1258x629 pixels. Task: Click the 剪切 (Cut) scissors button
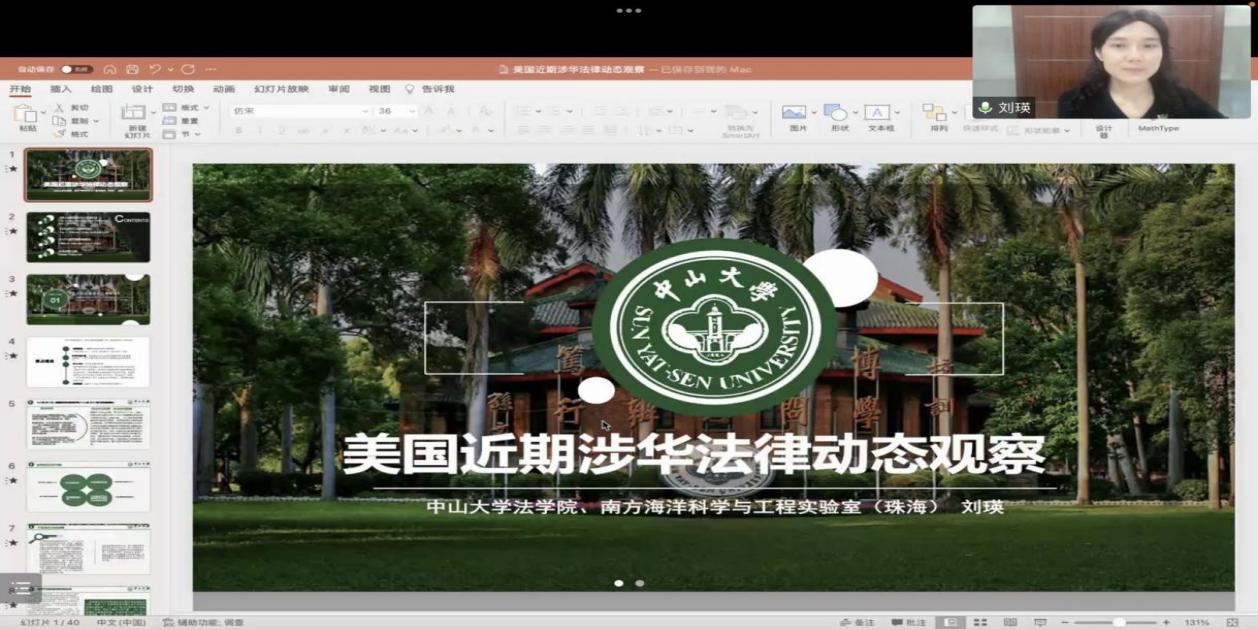71,108
